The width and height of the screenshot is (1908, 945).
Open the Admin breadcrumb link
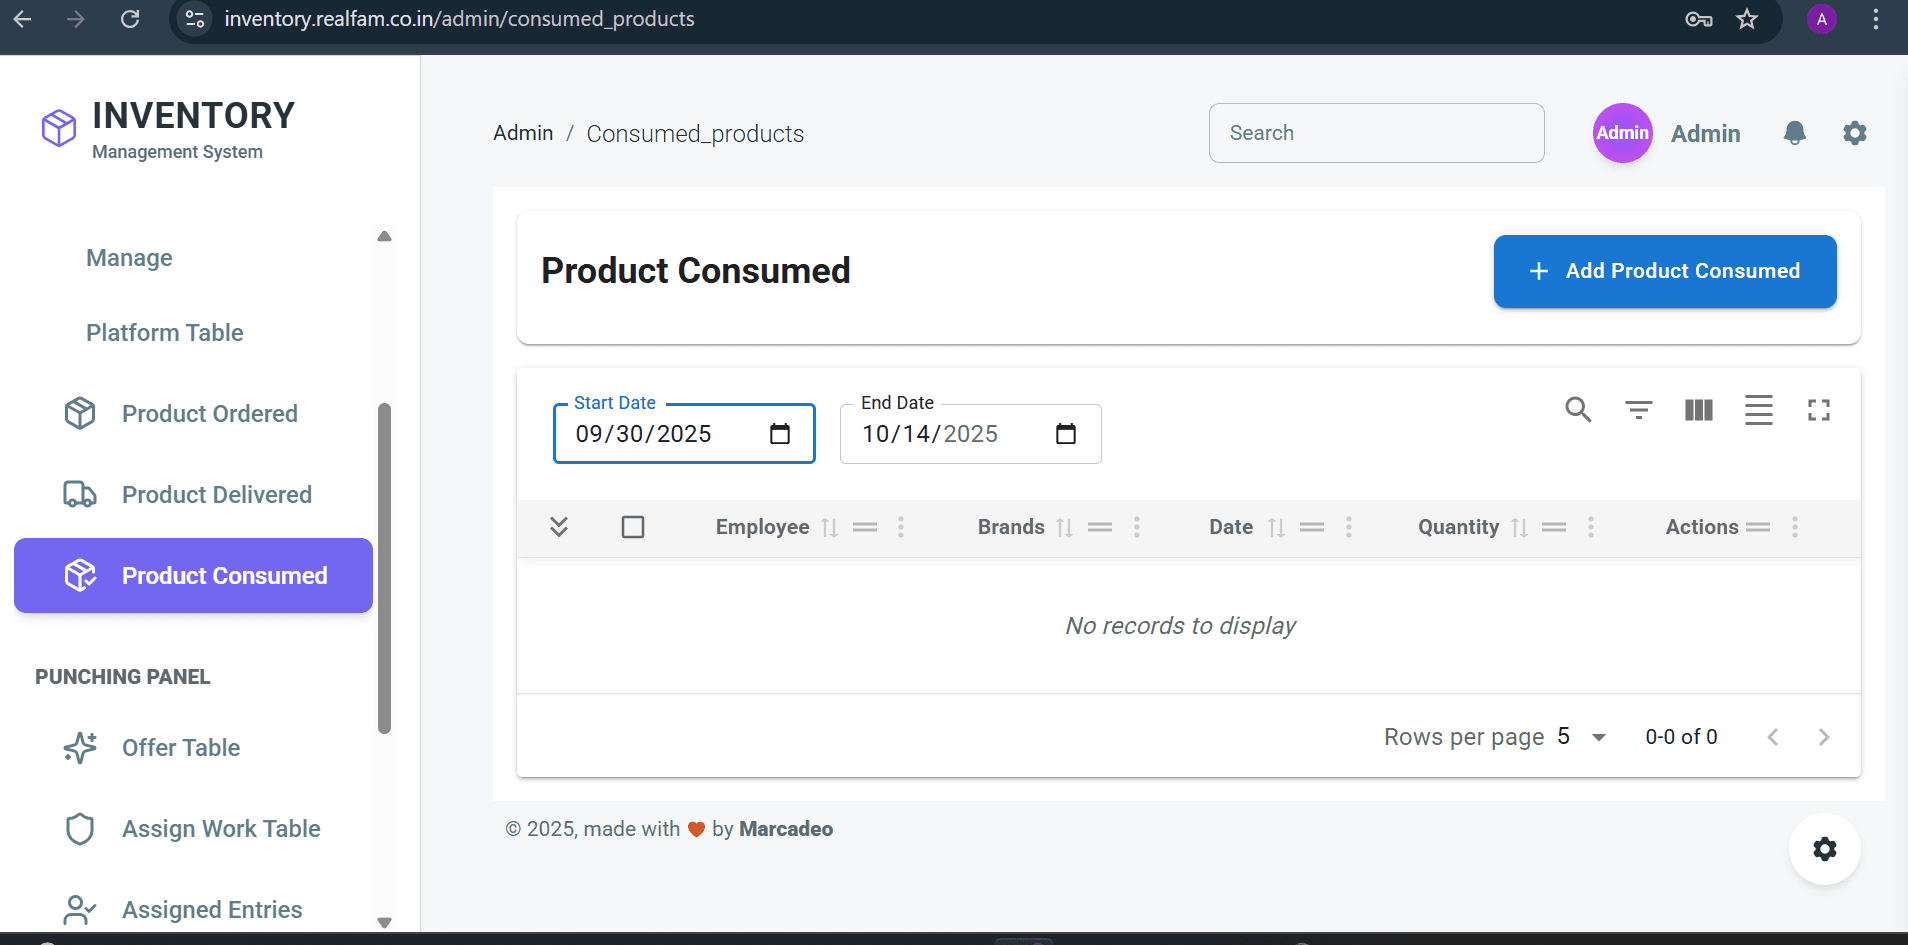pos(522,133)
